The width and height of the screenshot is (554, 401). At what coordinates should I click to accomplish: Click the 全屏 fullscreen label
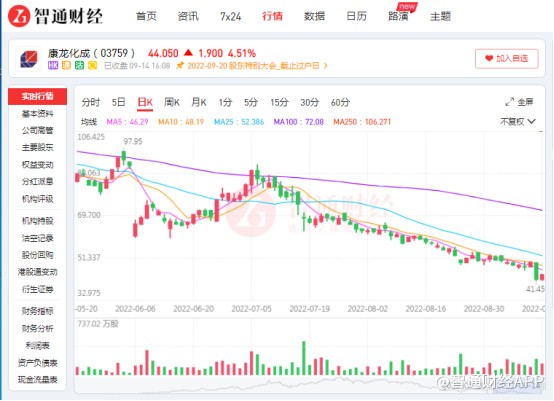tap(525, 102)
